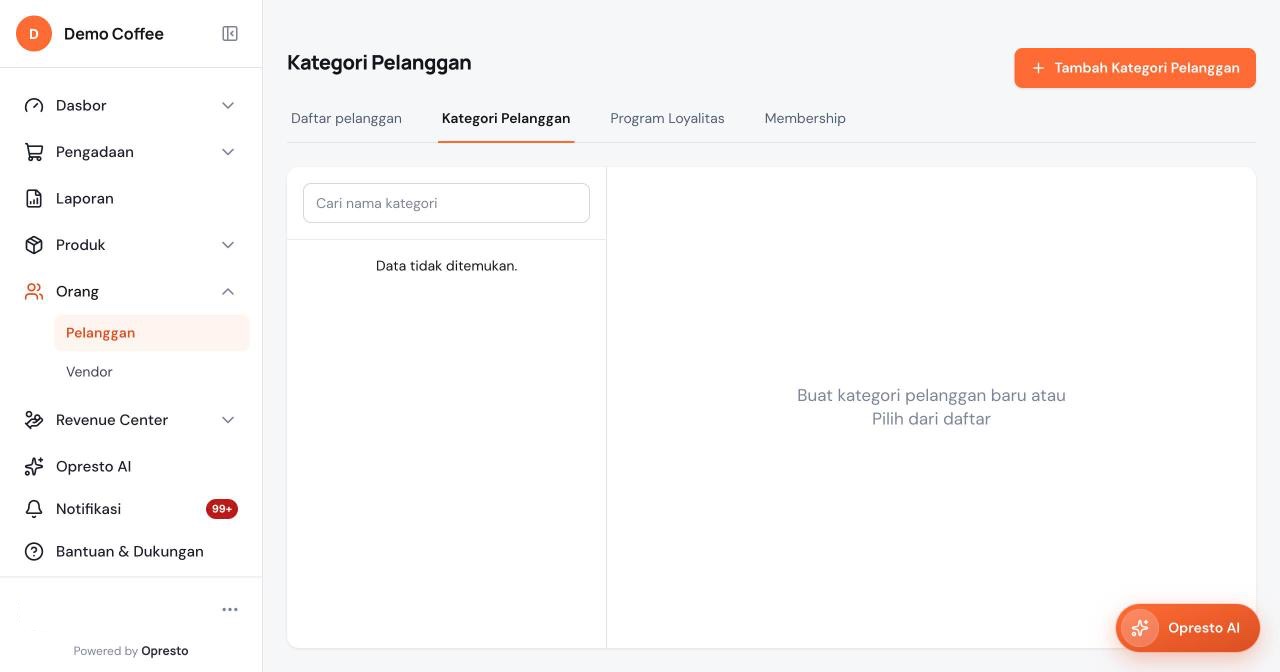
Task: Go to the Membership tab
Action: click(x=805, y=118)
